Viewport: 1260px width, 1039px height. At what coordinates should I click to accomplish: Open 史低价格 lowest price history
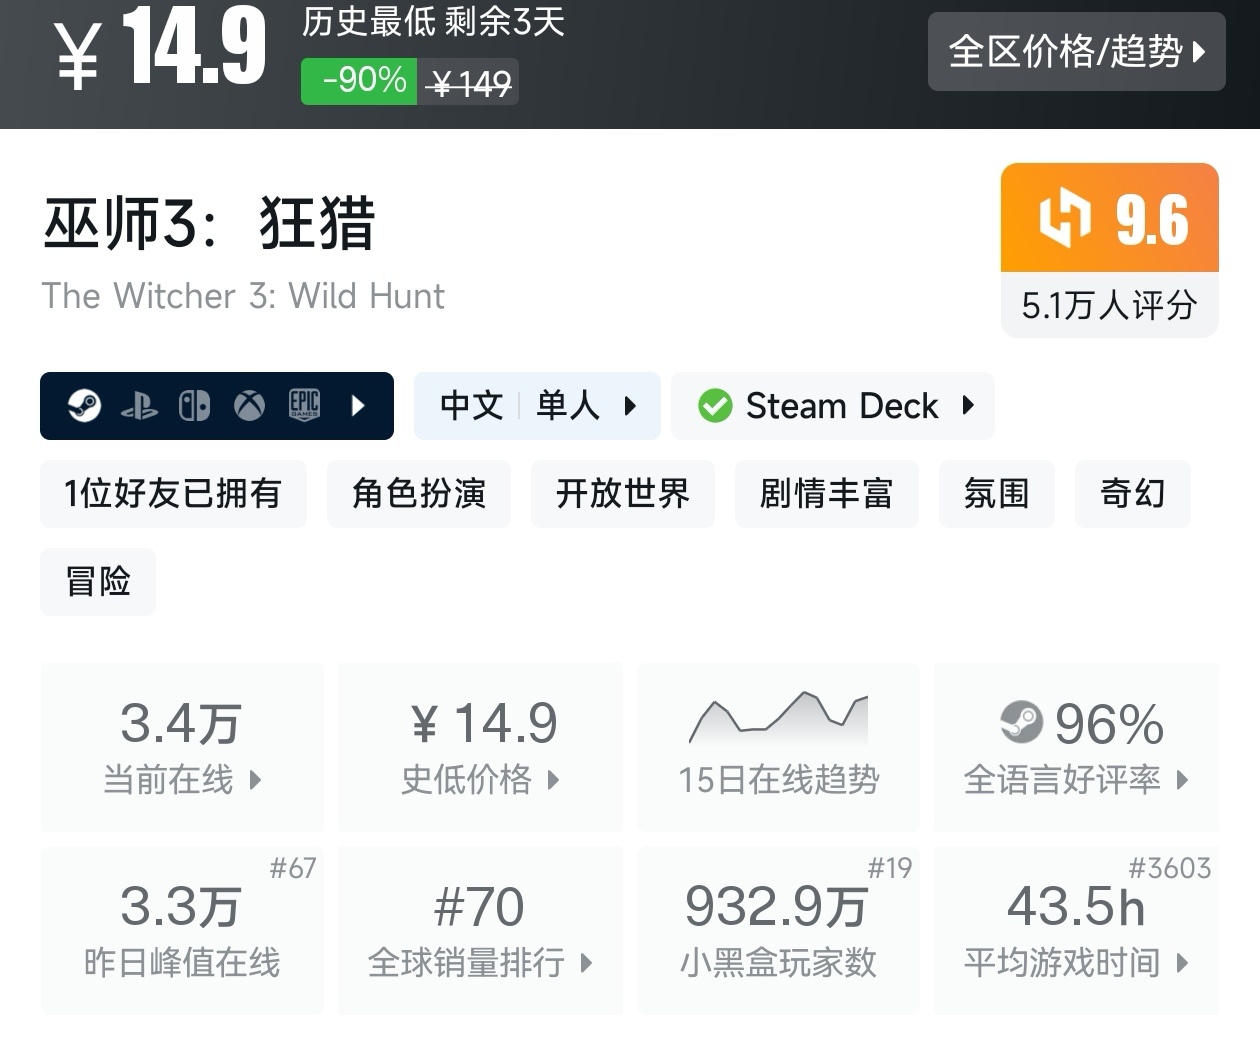point(480,745)
